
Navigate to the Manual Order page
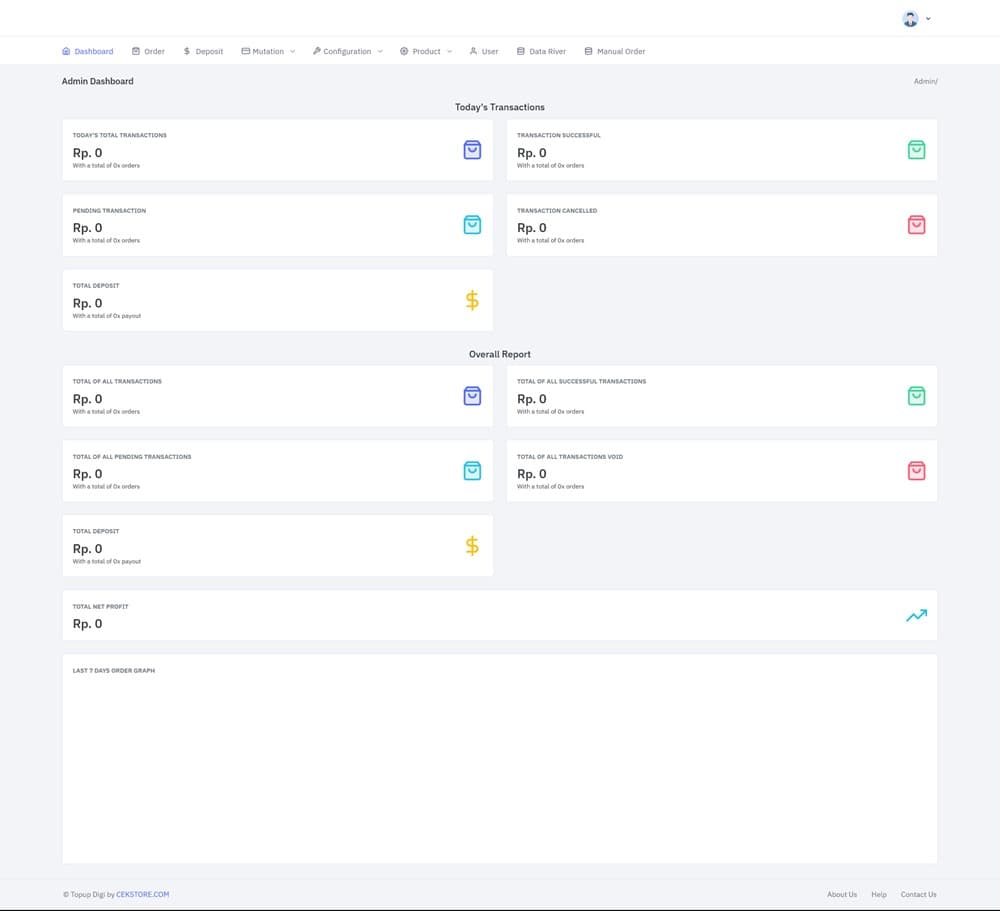(x=615, y=51)
